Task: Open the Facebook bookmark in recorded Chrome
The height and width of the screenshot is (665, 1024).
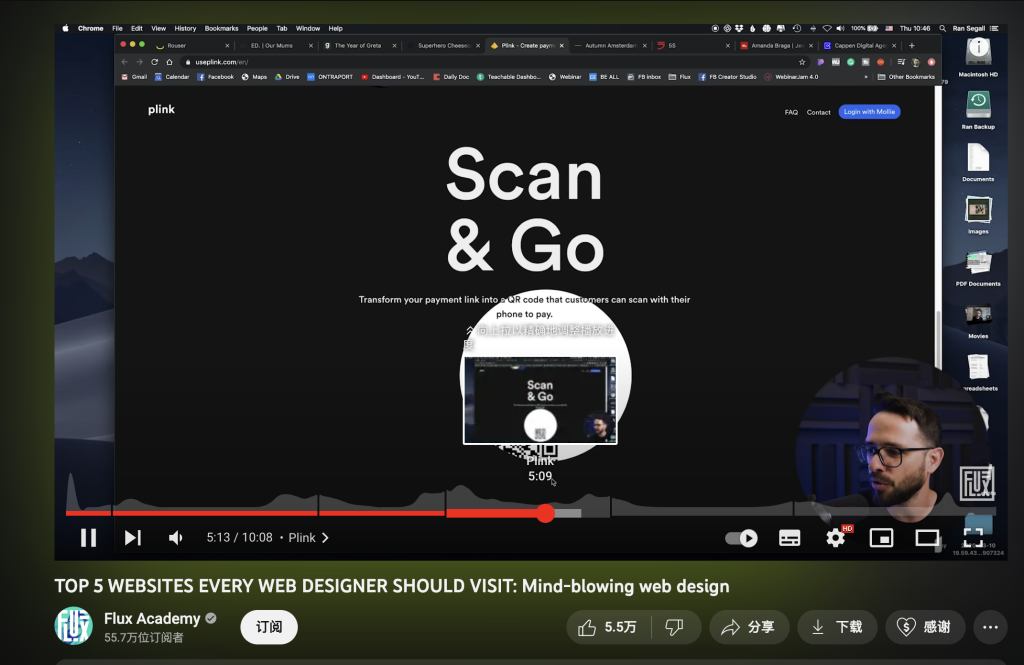Action: tap(216, 77)
